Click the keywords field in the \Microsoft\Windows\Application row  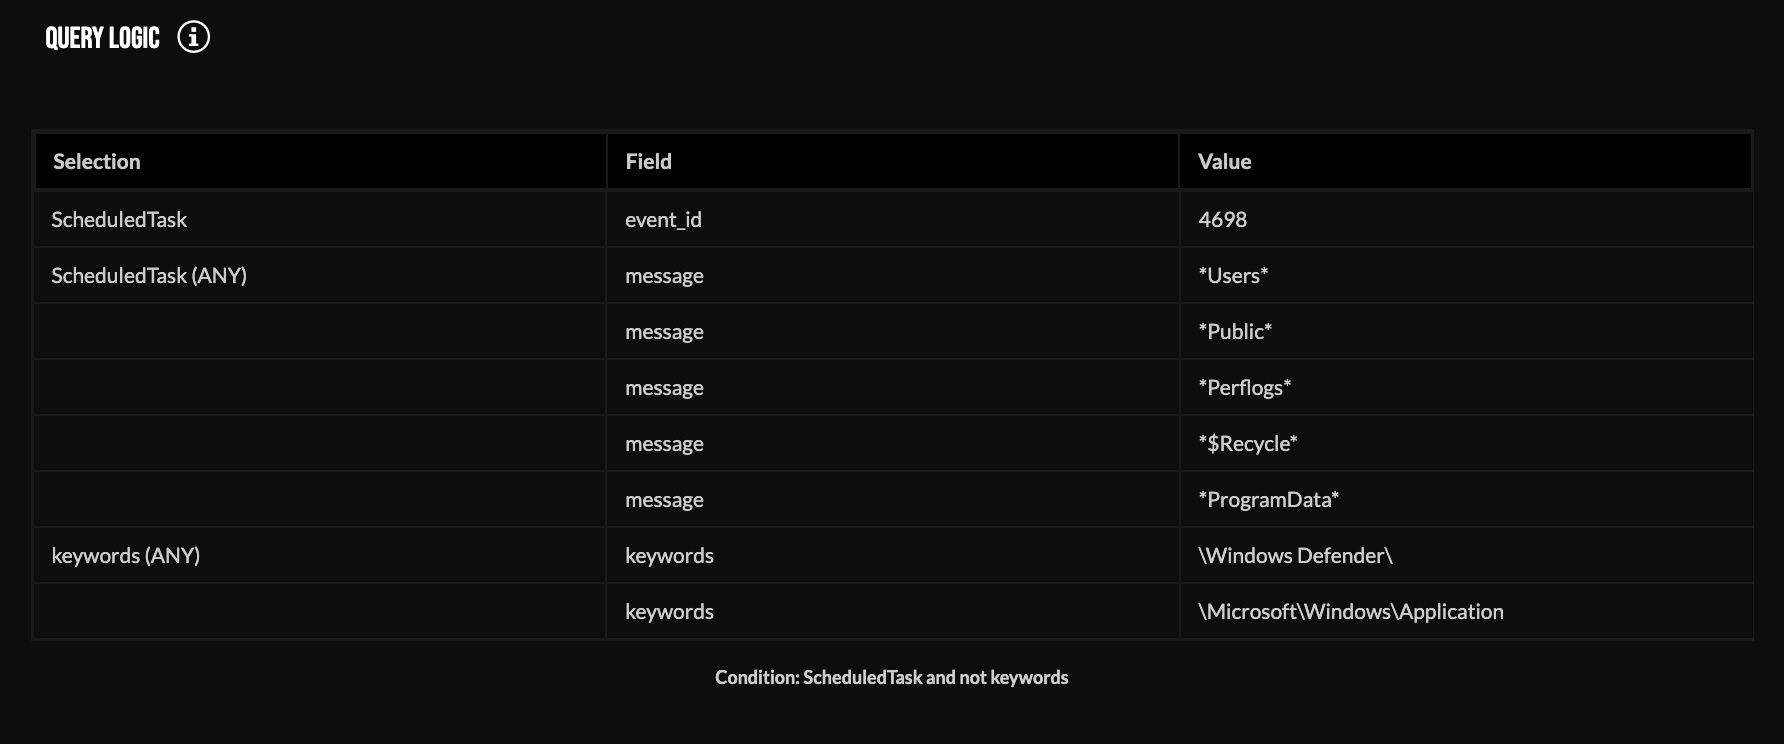point(669,611)
